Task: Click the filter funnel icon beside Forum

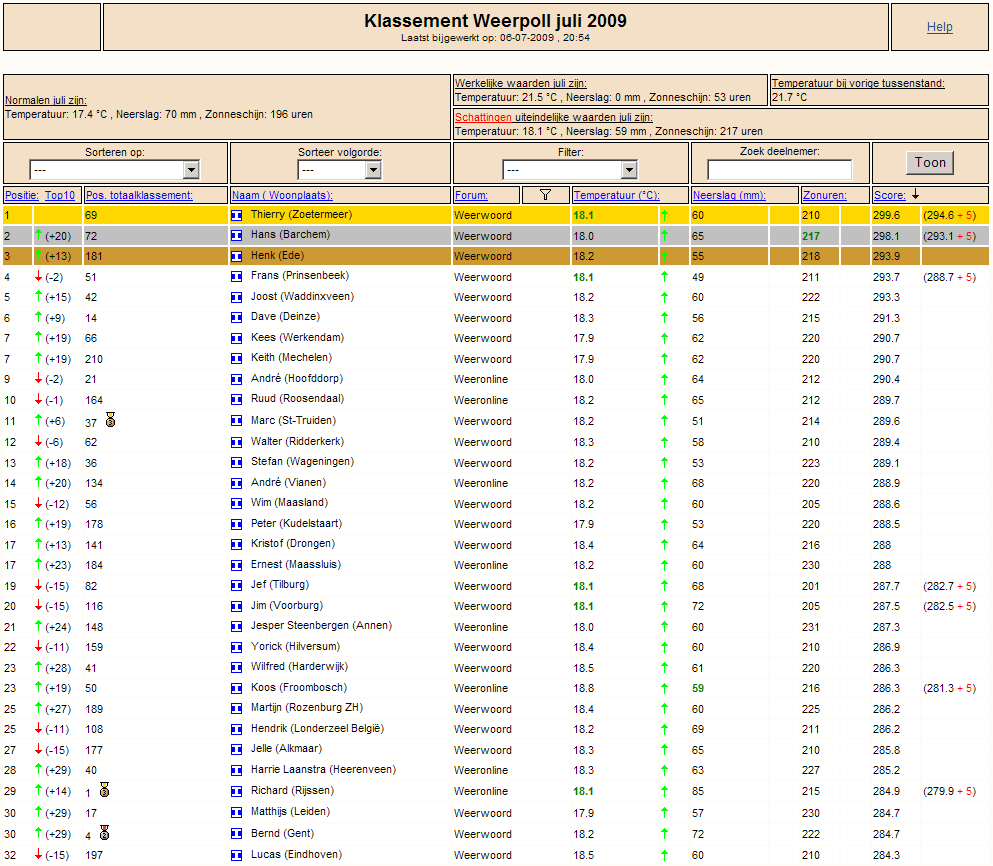Action: 545,195
